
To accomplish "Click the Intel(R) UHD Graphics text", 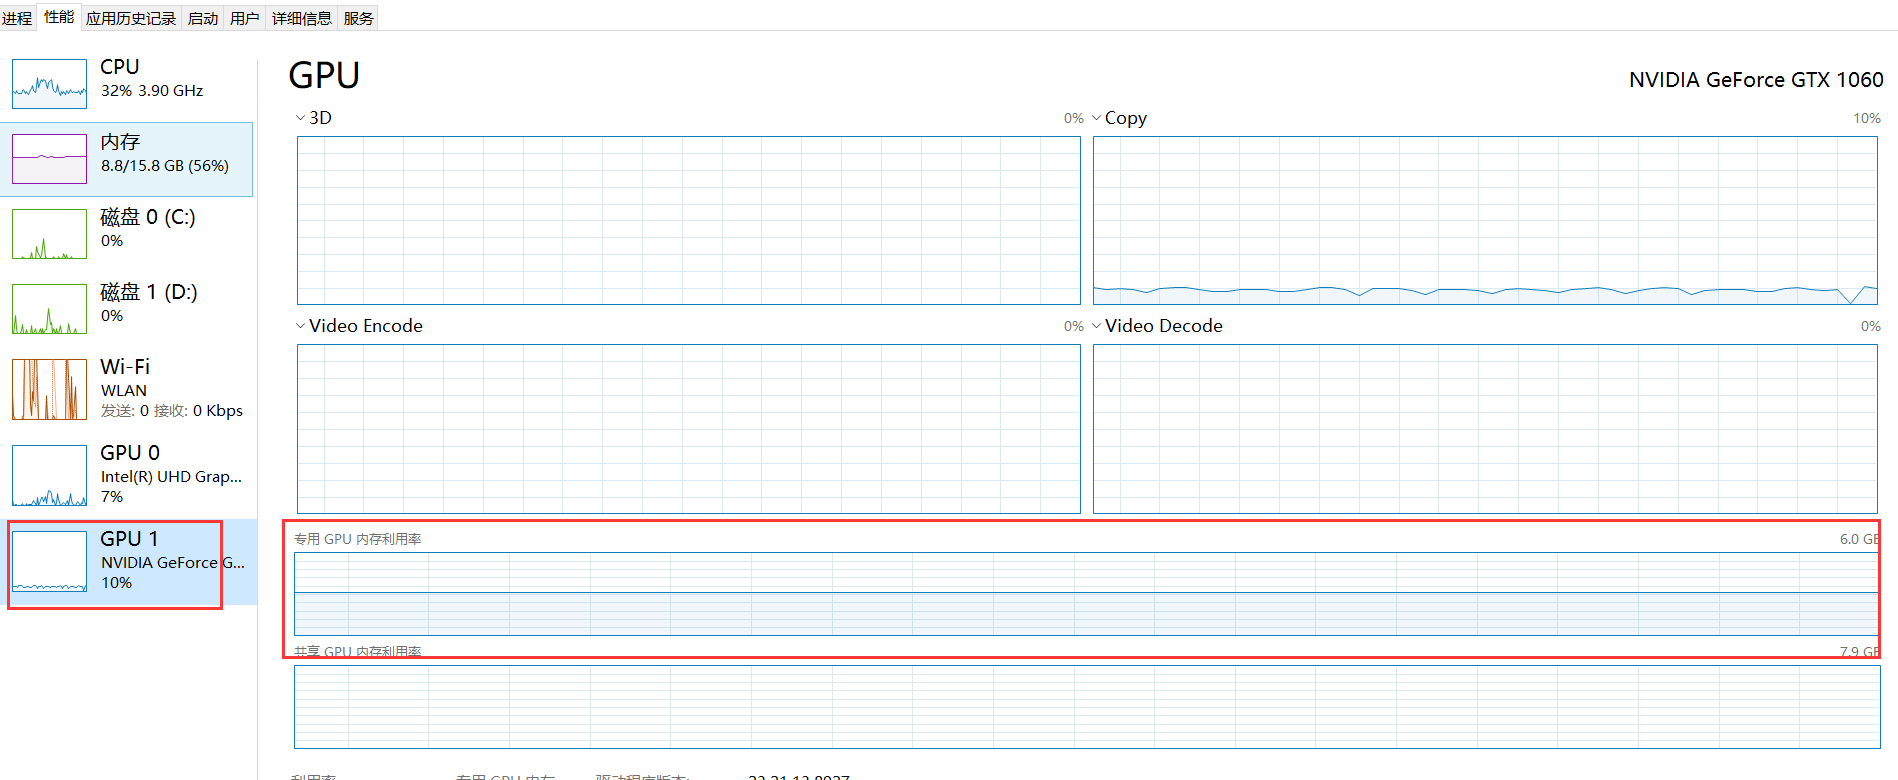I will click(171, 477).
